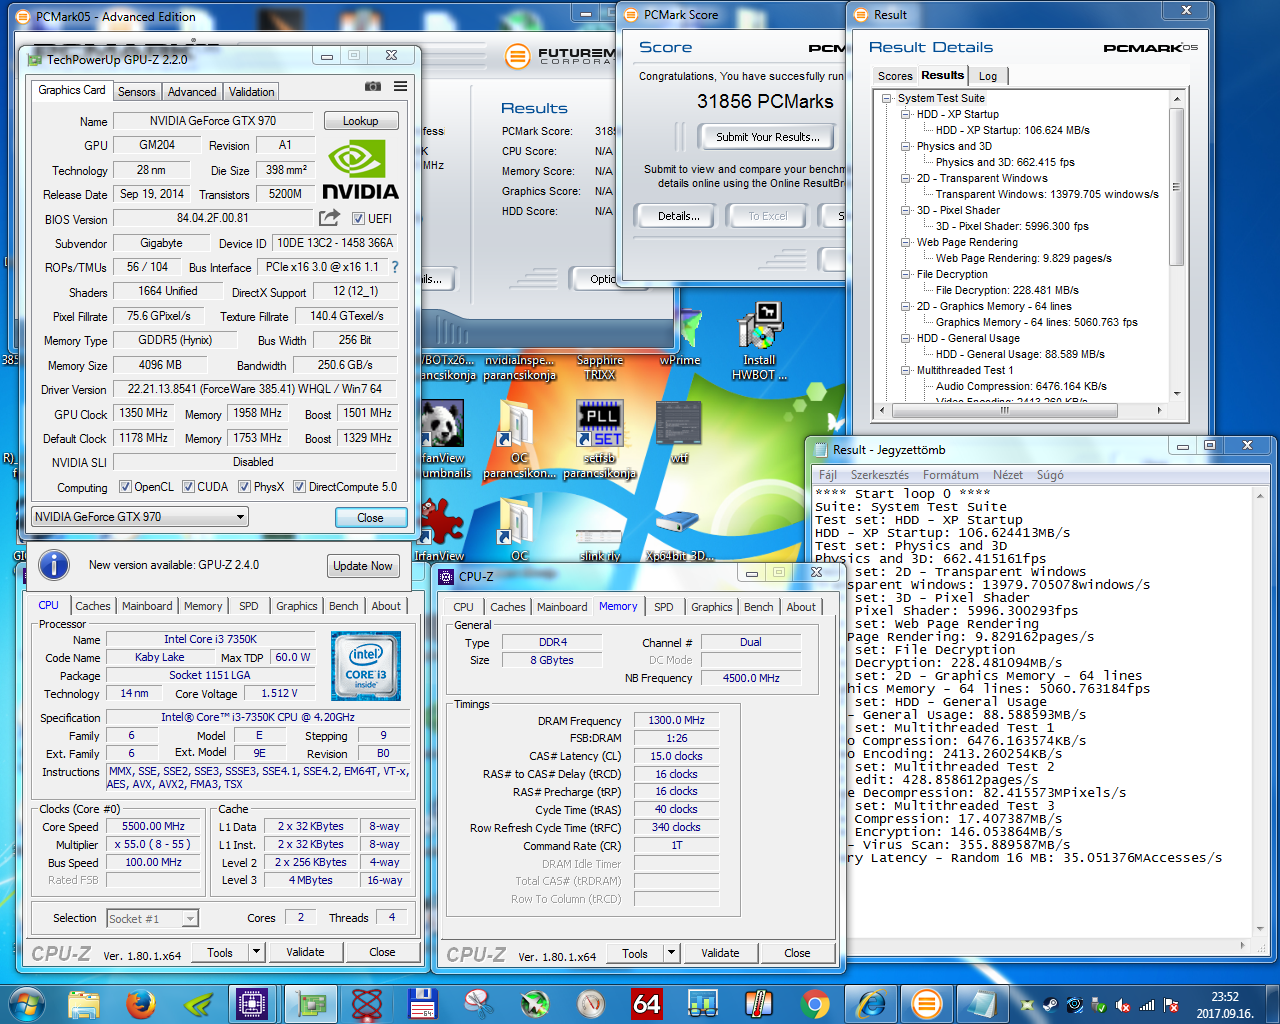Open Install HWBOT desktop icon

(760, 340)
